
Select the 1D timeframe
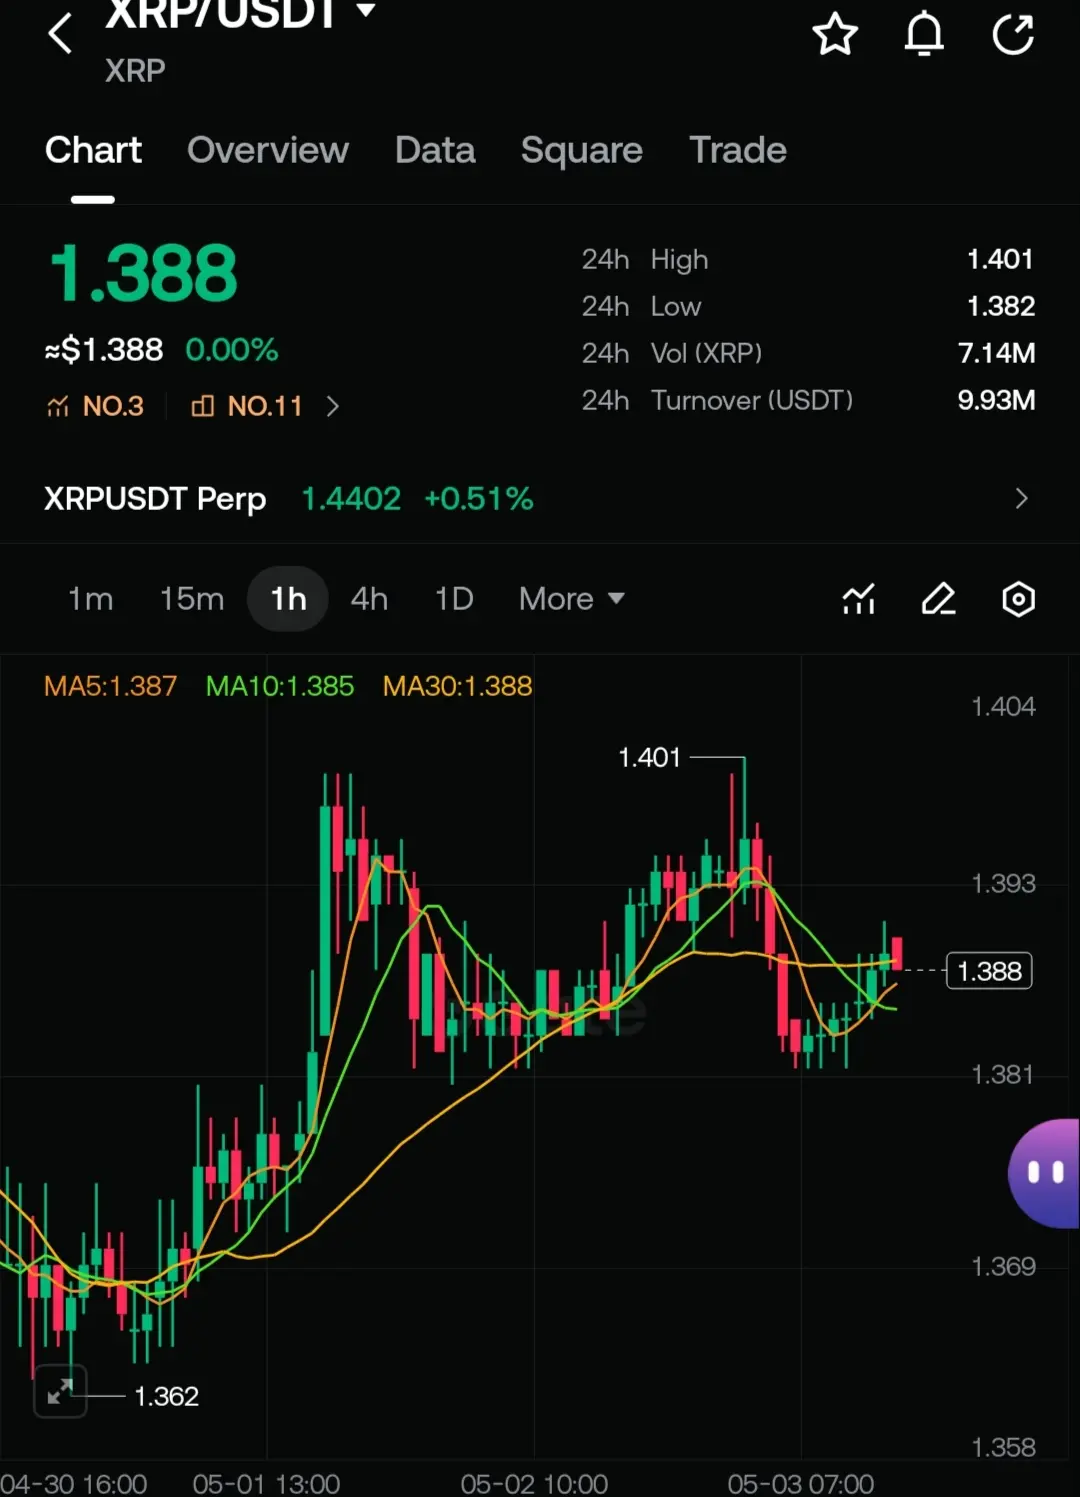click(454, 599)
